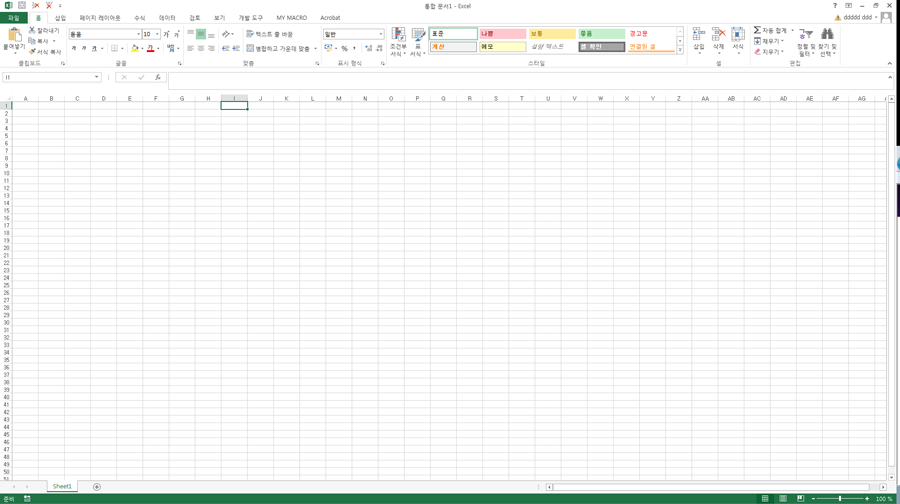Click Merge and Center (병합하고 가운데 맞춤)
The image size is (900, 504).
tap(278, 49)
